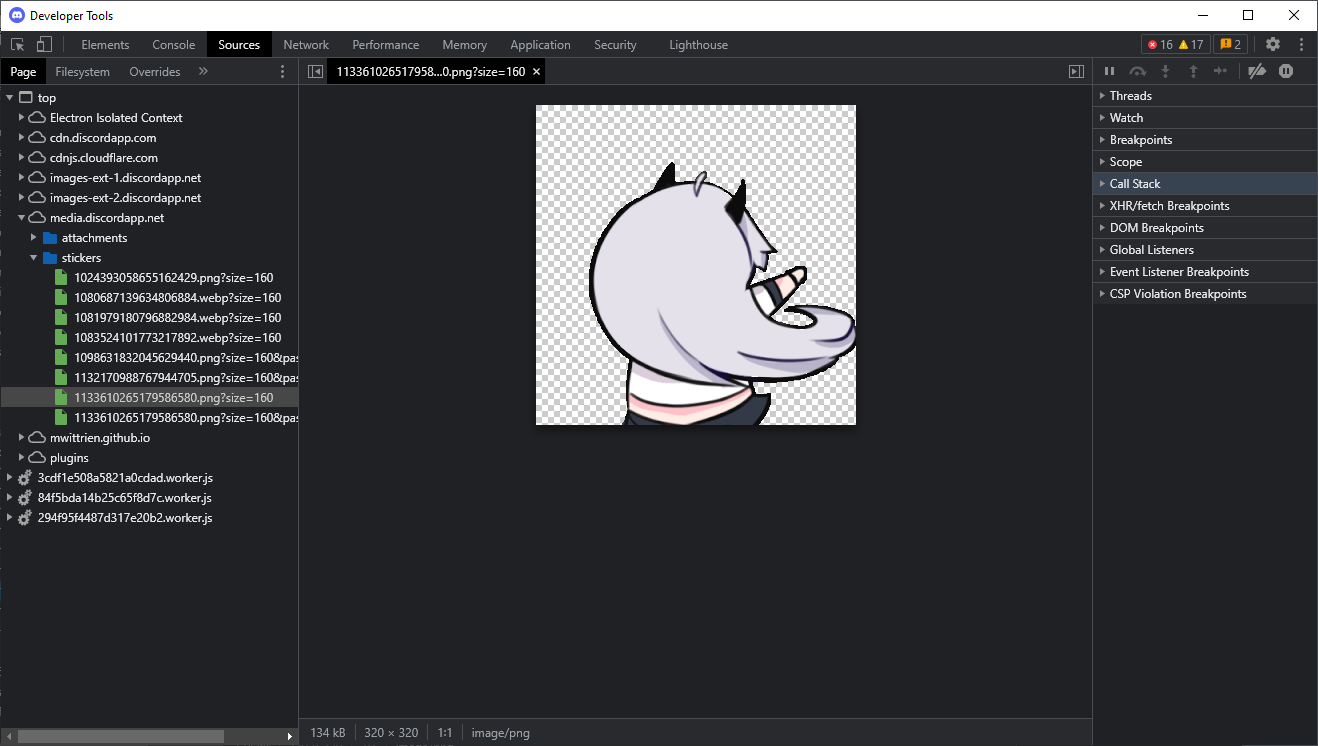Open the Console tab
The height and width of the screenshot is (746, 1318).
173,45
